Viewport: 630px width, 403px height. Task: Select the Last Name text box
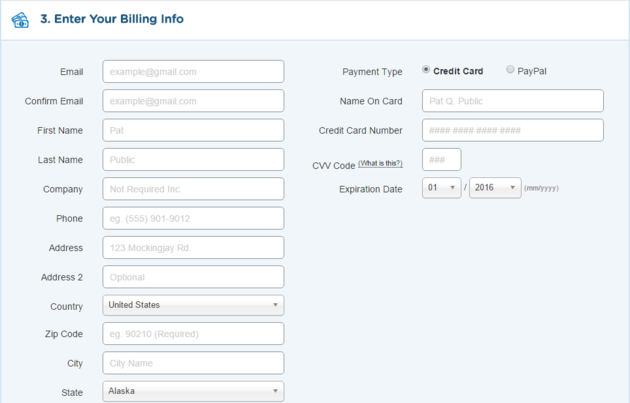[x=193, y=159]
